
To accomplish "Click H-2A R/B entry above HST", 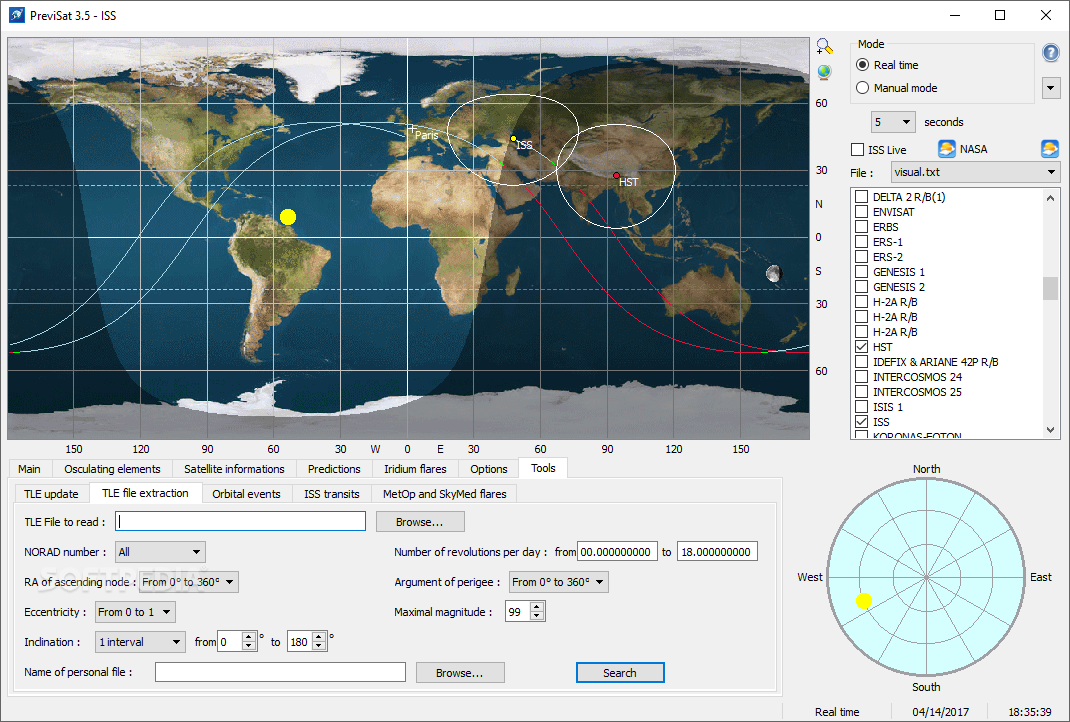I will click(x=895, y=332).
